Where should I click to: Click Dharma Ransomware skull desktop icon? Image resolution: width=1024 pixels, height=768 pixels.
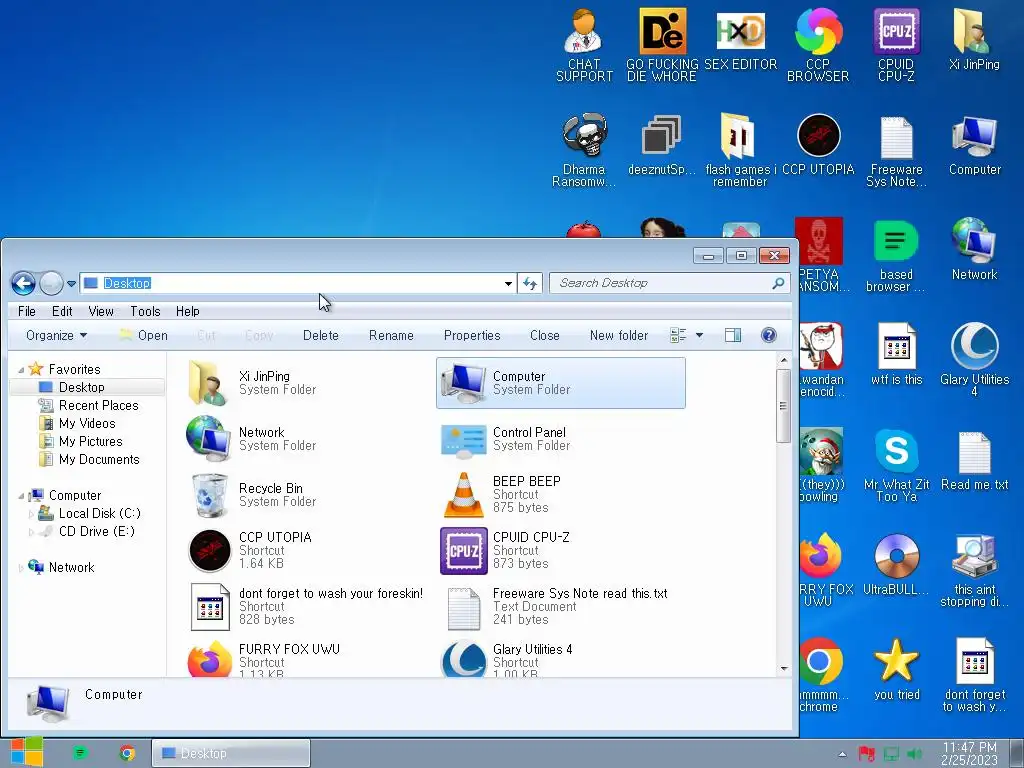[584, 151]
